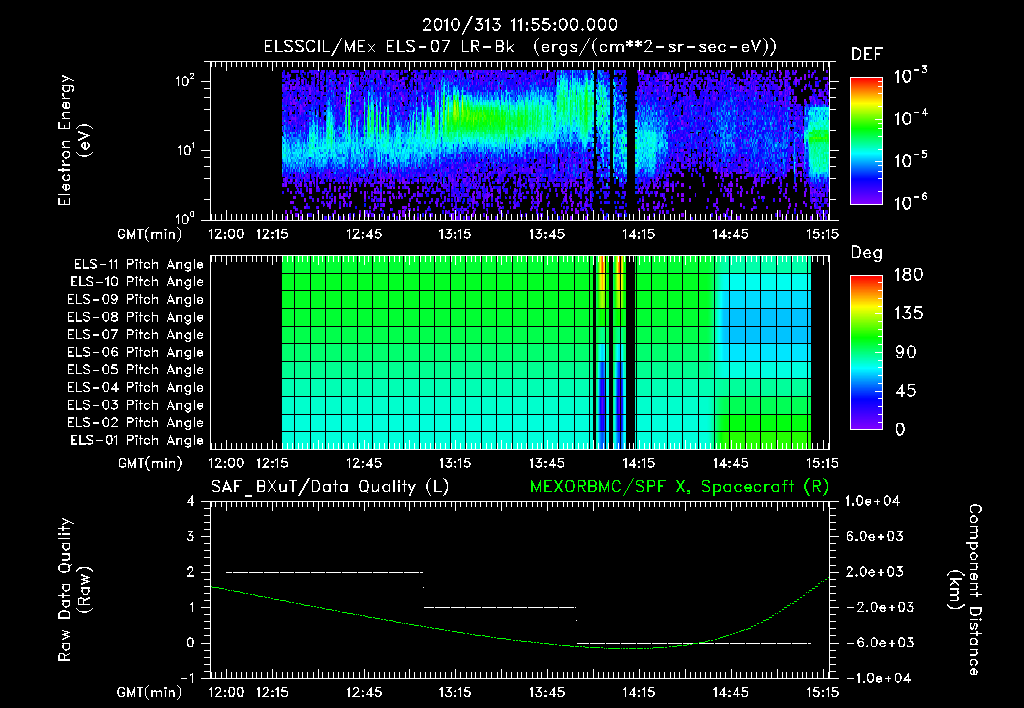Click the Component Distance (km) axis label
The height and width of the screenshot is (708, 1024).
(965, 590)
